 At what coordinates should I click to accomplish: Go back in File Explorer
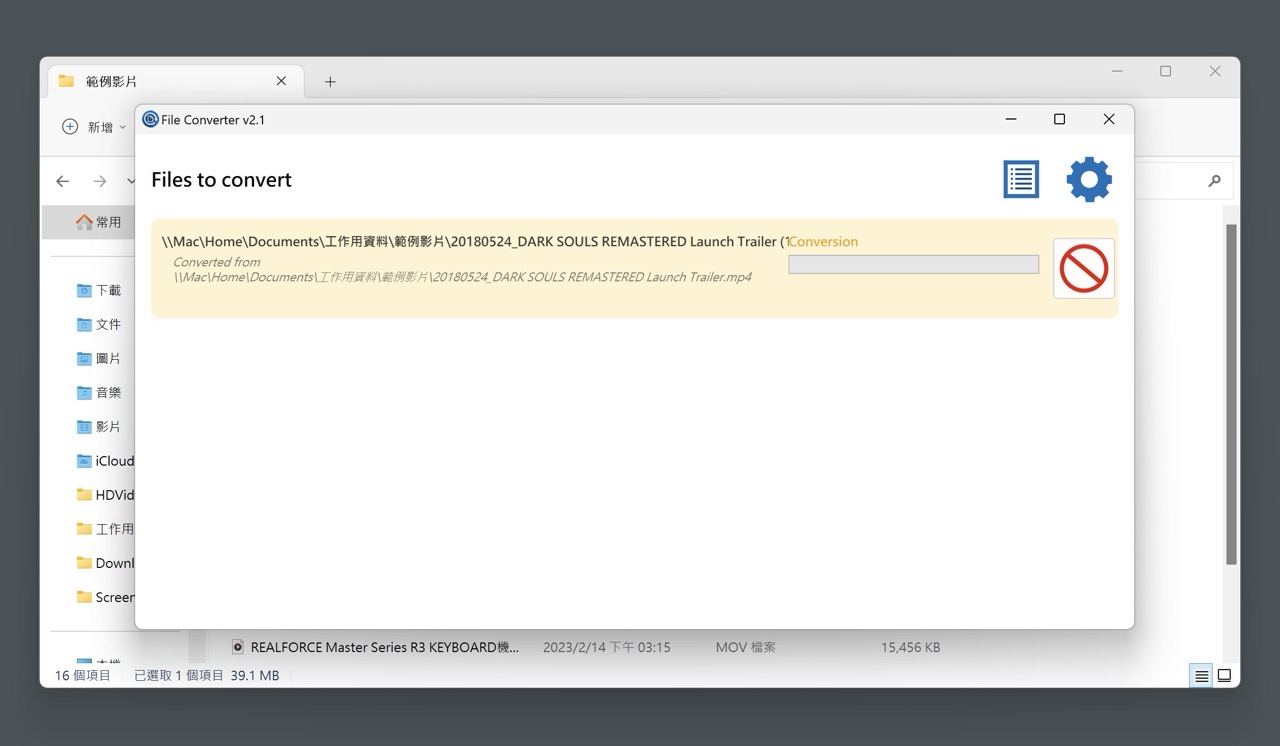[63, 181]
